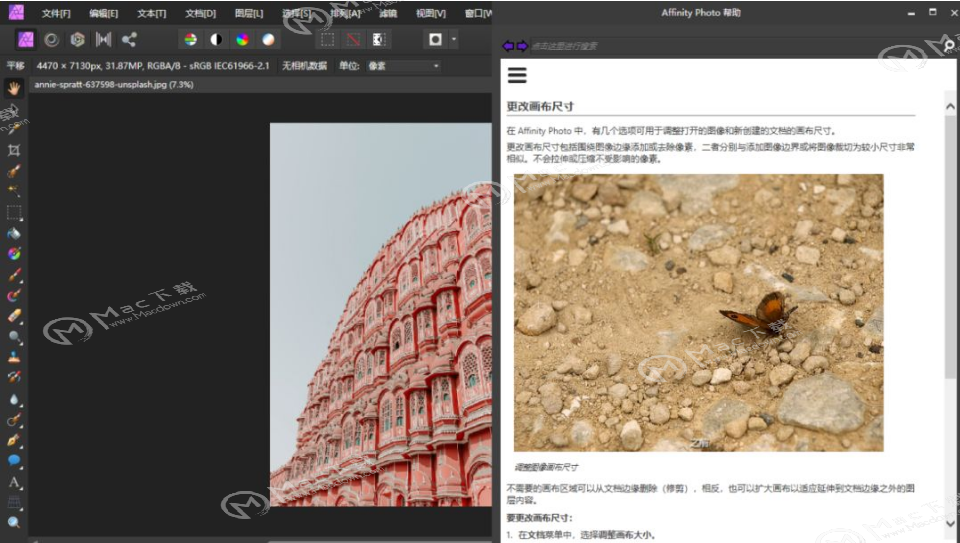This screenshot has width=960, height=543.
Task: Click the Invert Selection toolbar icon
Action: pyautogui.click(x=379, y=40)
